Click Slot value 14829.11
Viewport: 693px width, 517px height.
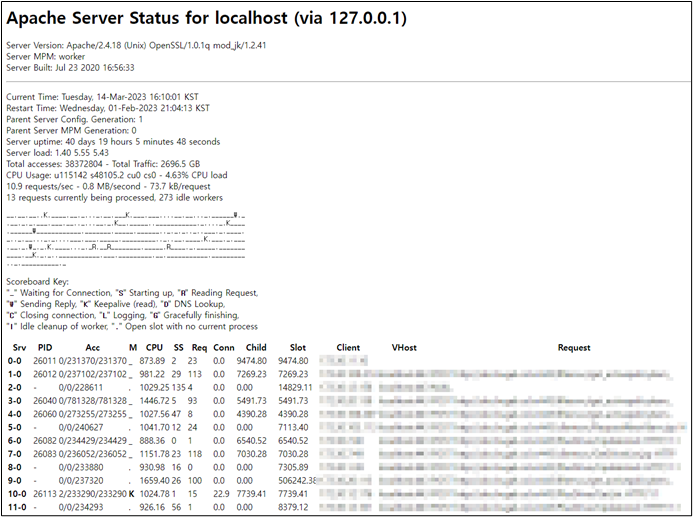coord(295,388)
